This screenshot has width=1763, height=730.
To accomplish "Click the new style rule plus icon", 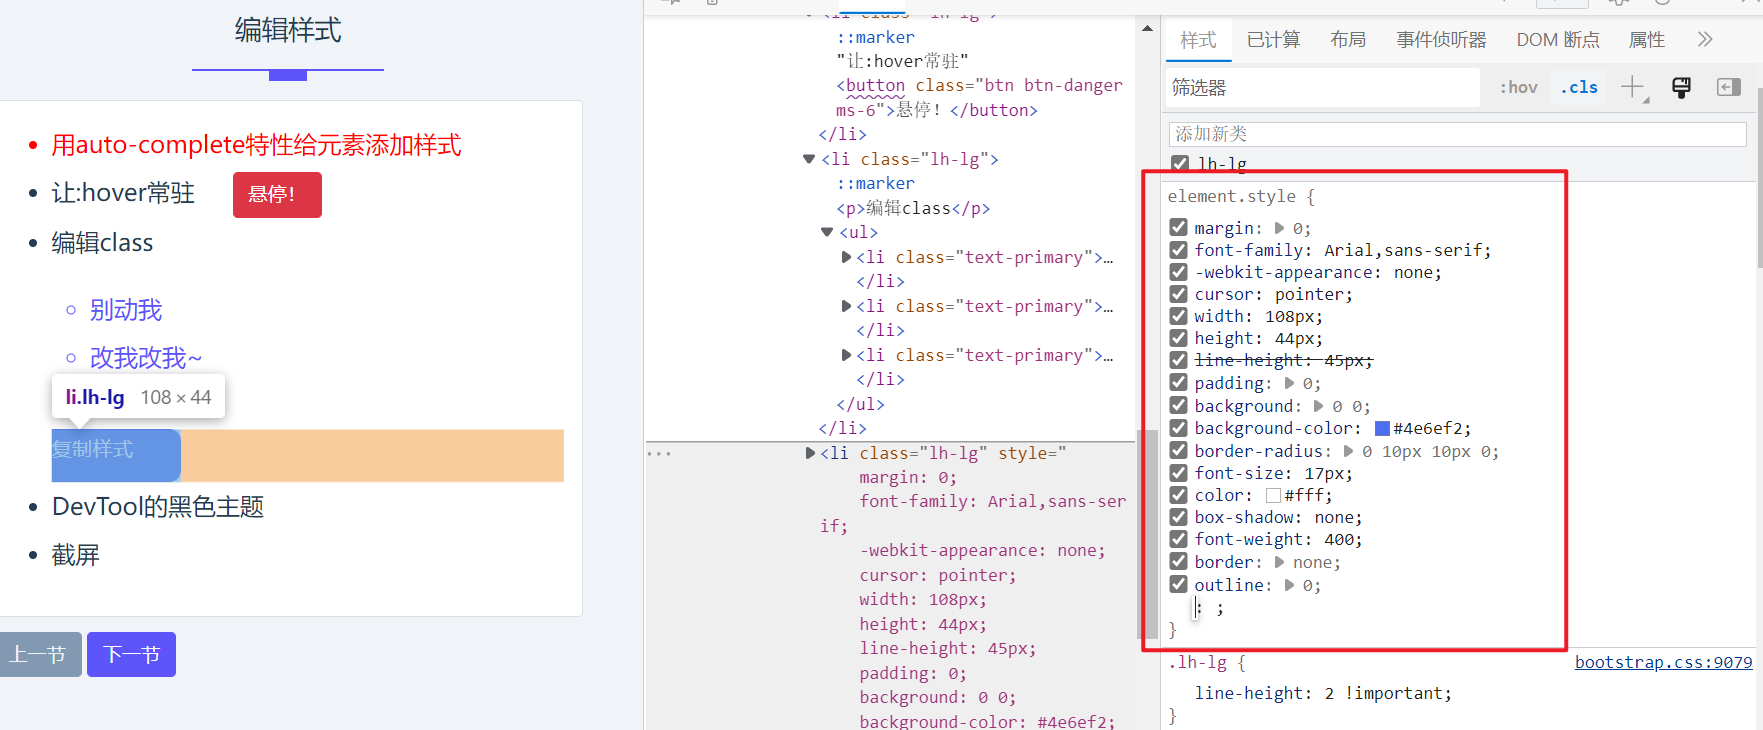I will point(1632,87).
